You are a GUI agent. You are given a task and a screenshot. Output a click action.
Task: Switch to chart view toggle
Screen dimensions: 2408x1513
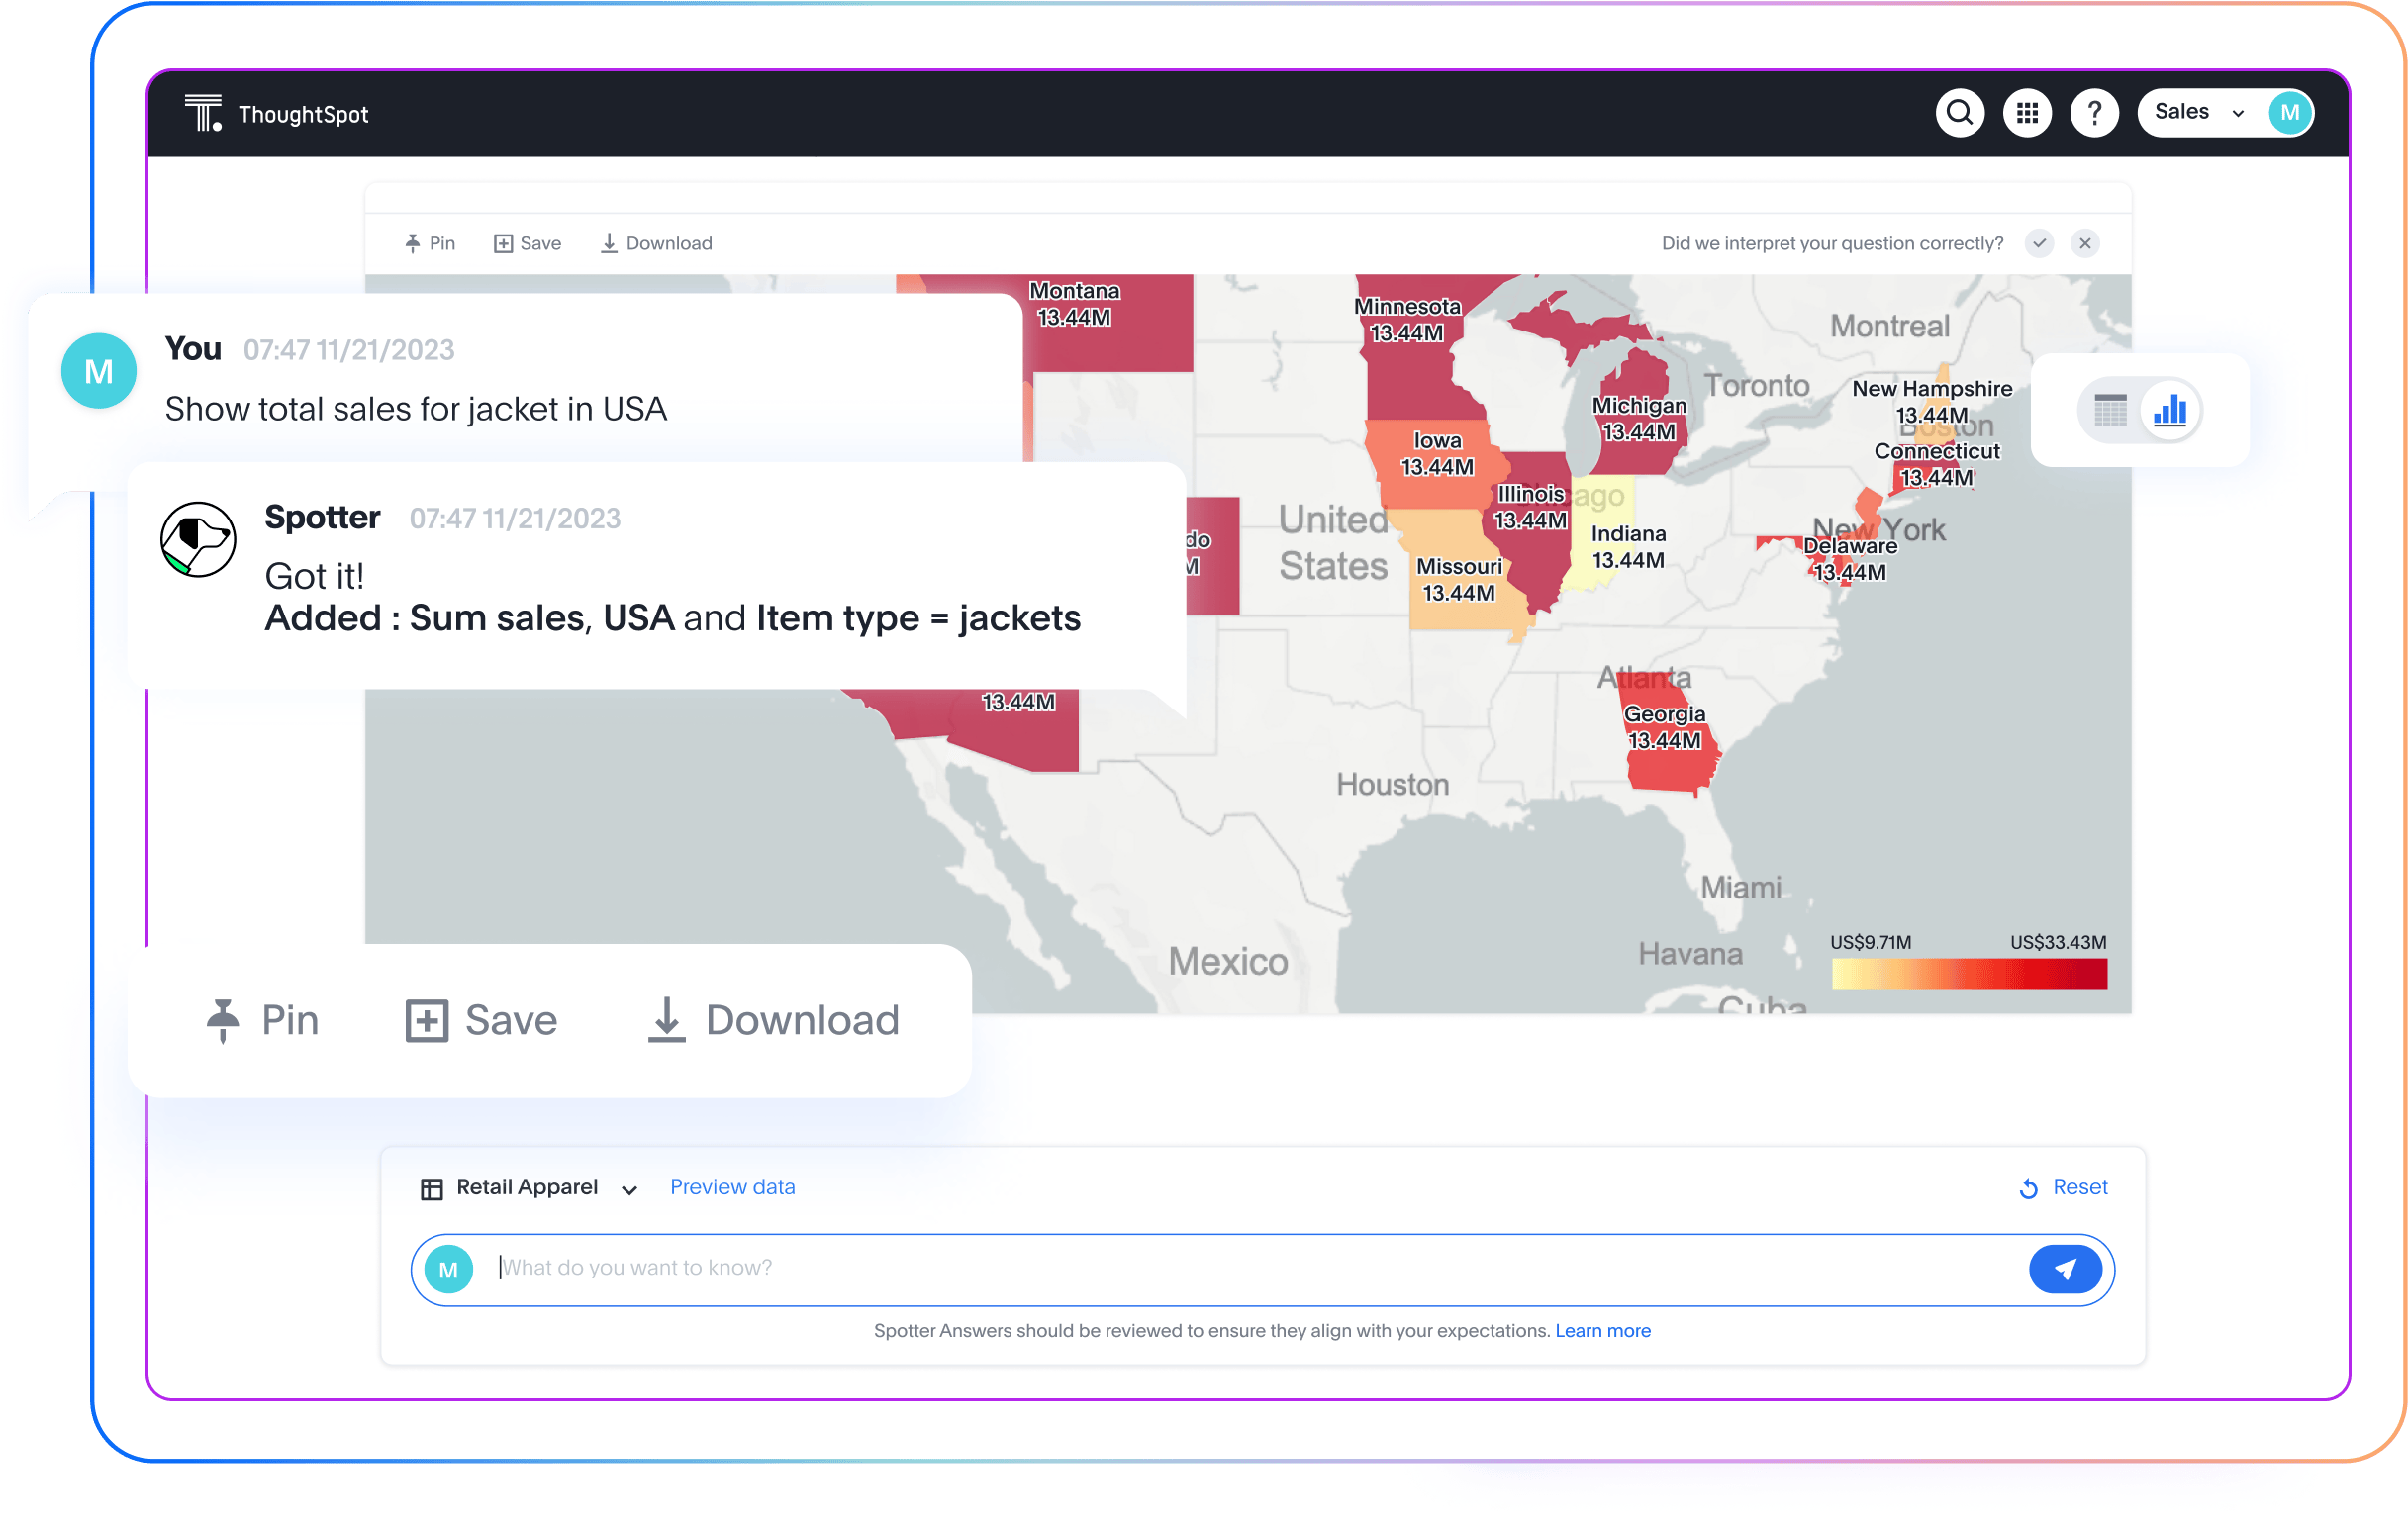[x=2169, y=410]
